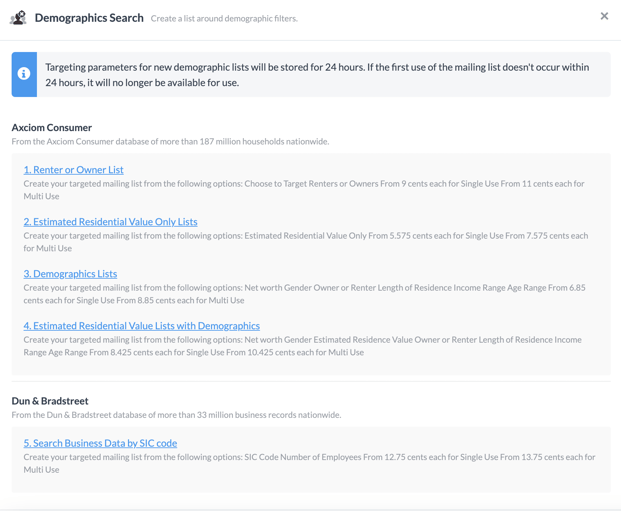Click the Demographics Search title text
The width and height of the screenshot is (621, 511).
pos(89,18)
